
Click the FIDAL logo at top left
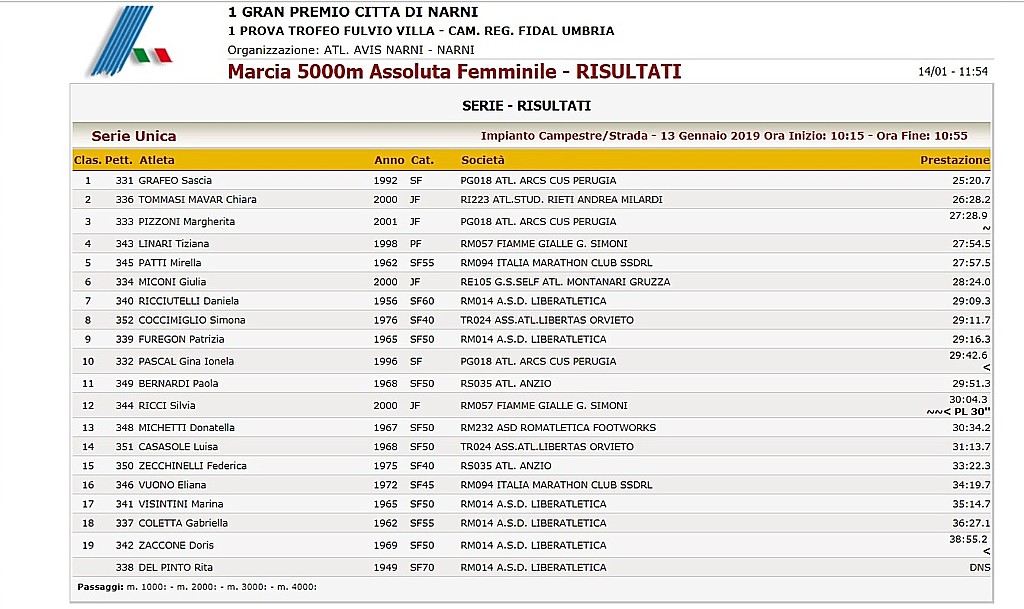[129, 40]
